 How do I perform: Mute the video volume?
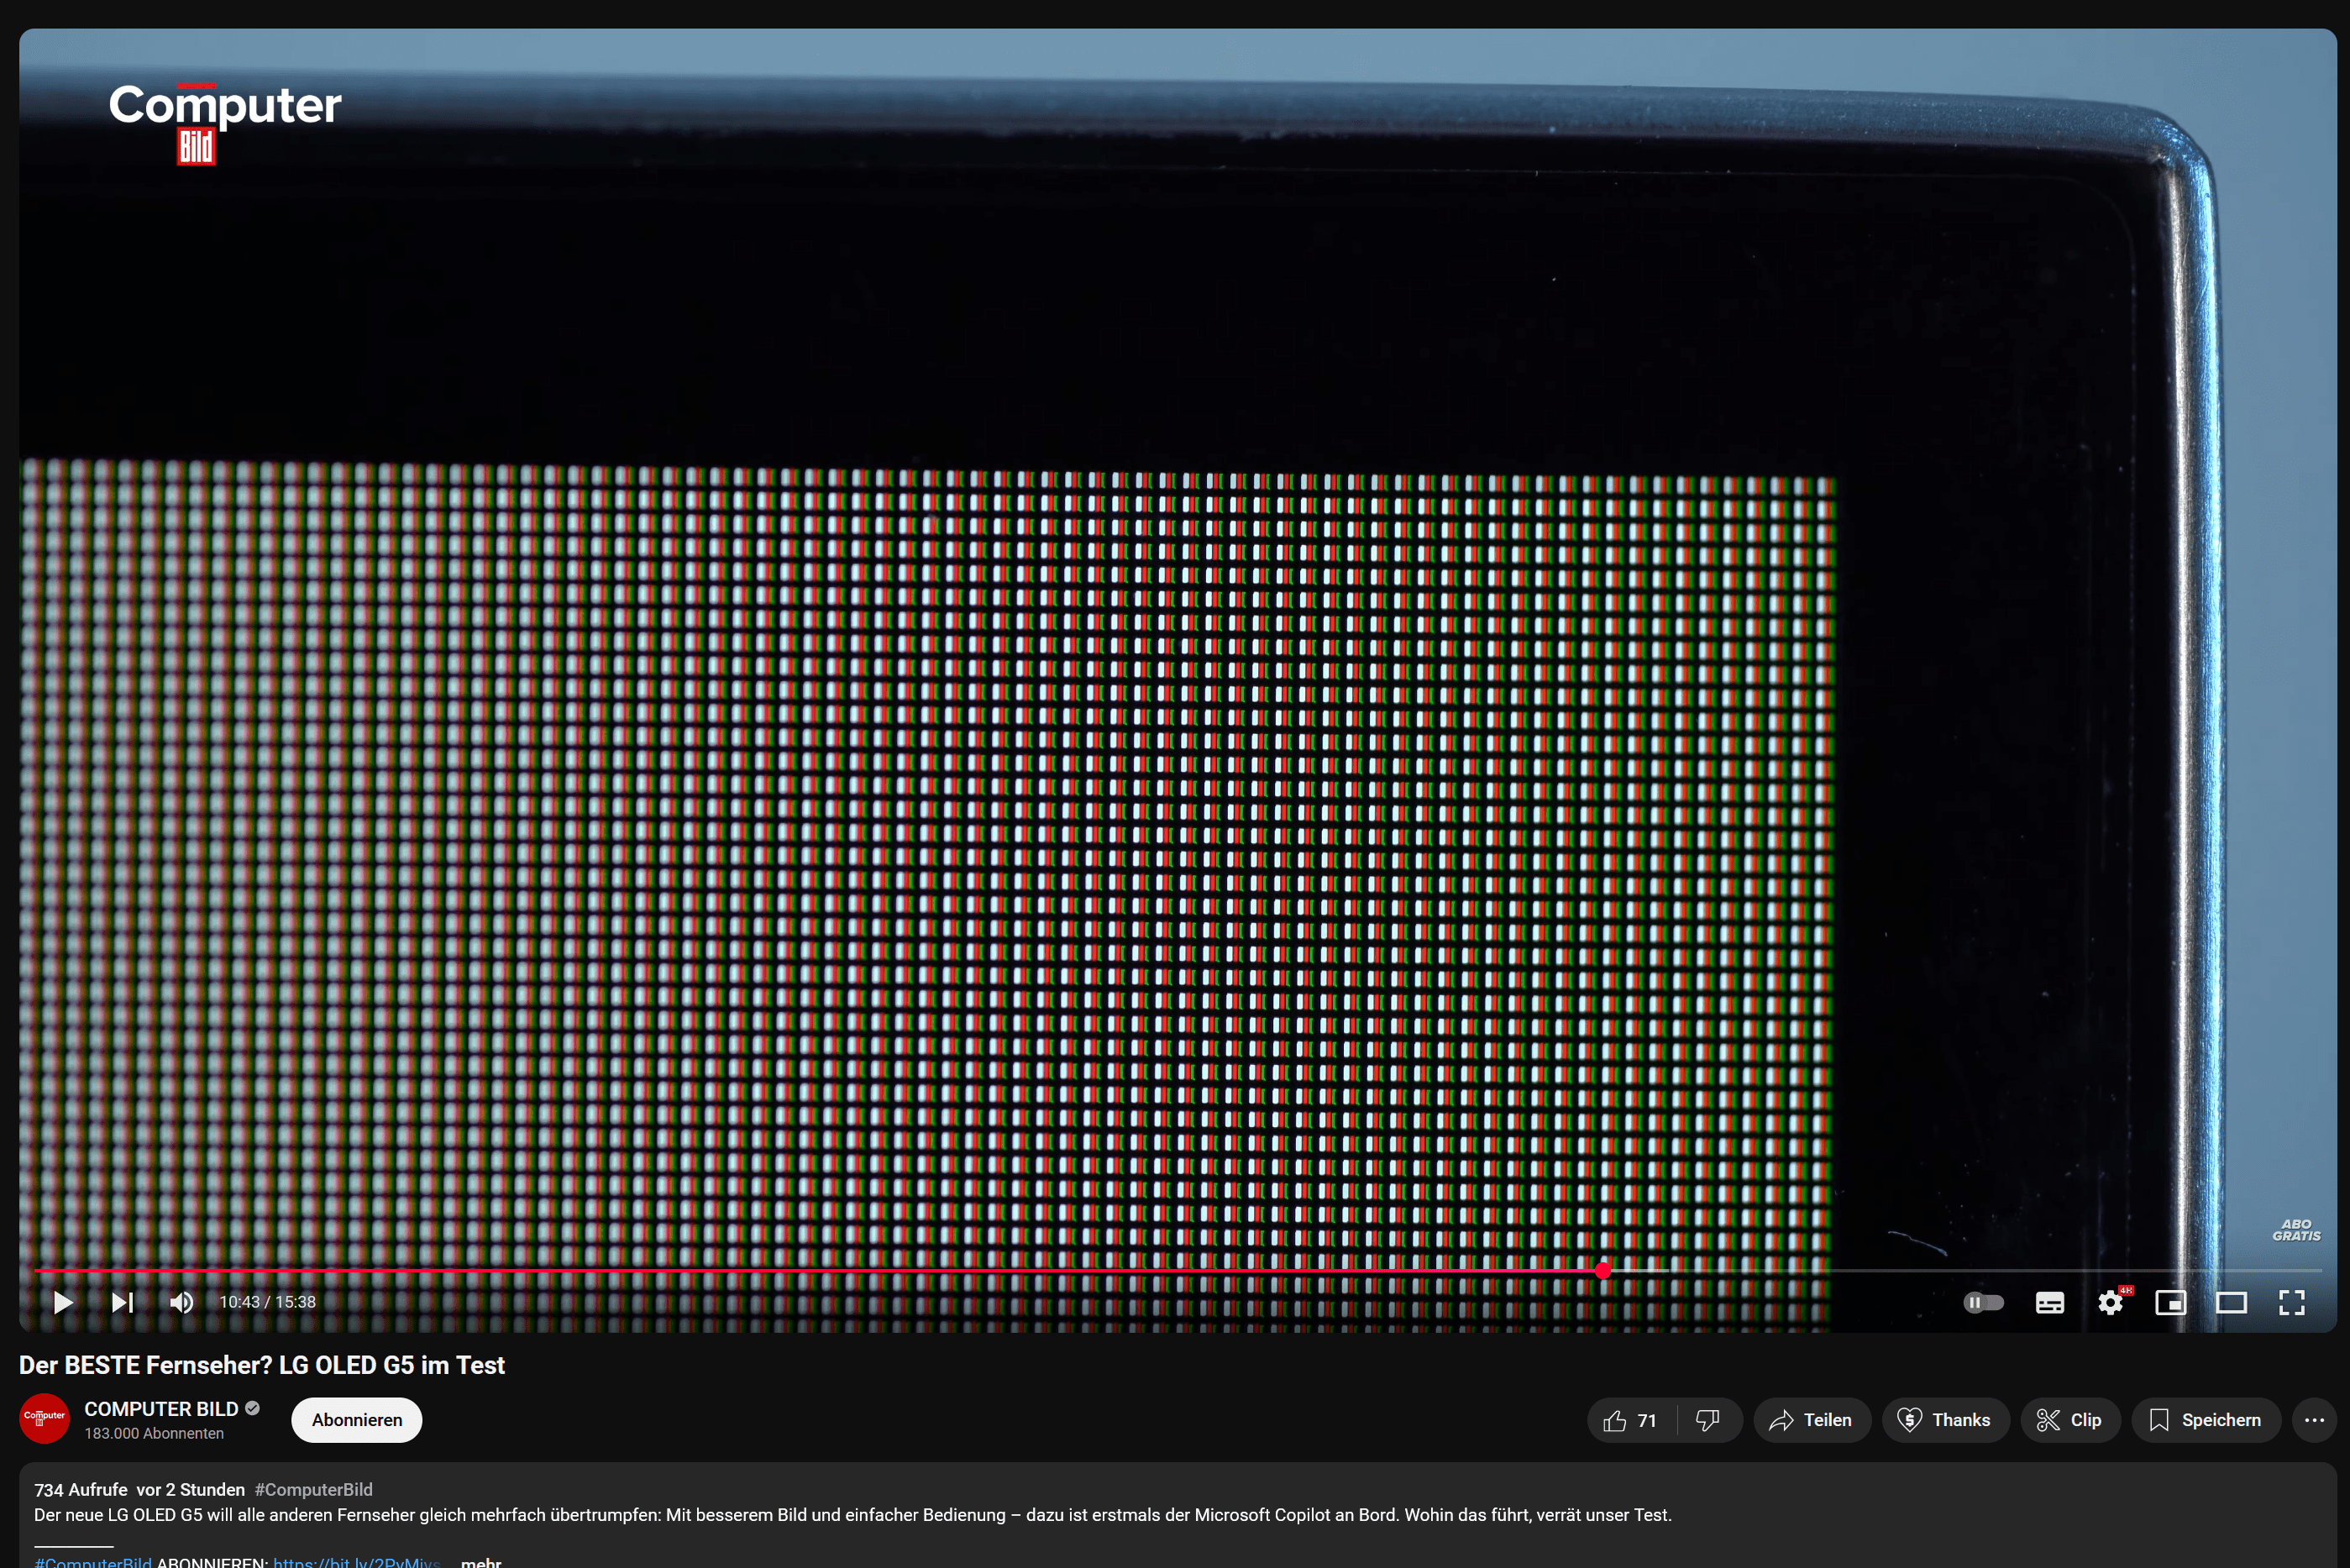coord(181,1302)
